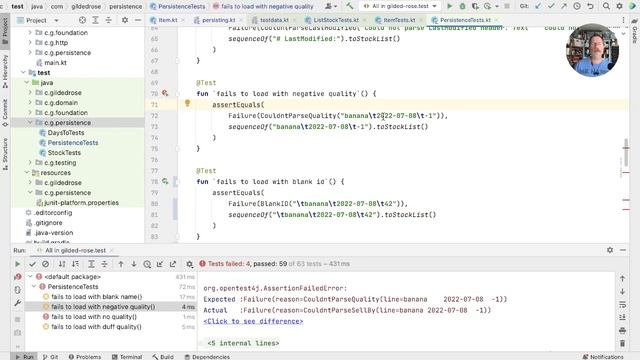640x360 pixels.
Task: Toggle Show Passed tests checkmark
Action: coord(32,264)
